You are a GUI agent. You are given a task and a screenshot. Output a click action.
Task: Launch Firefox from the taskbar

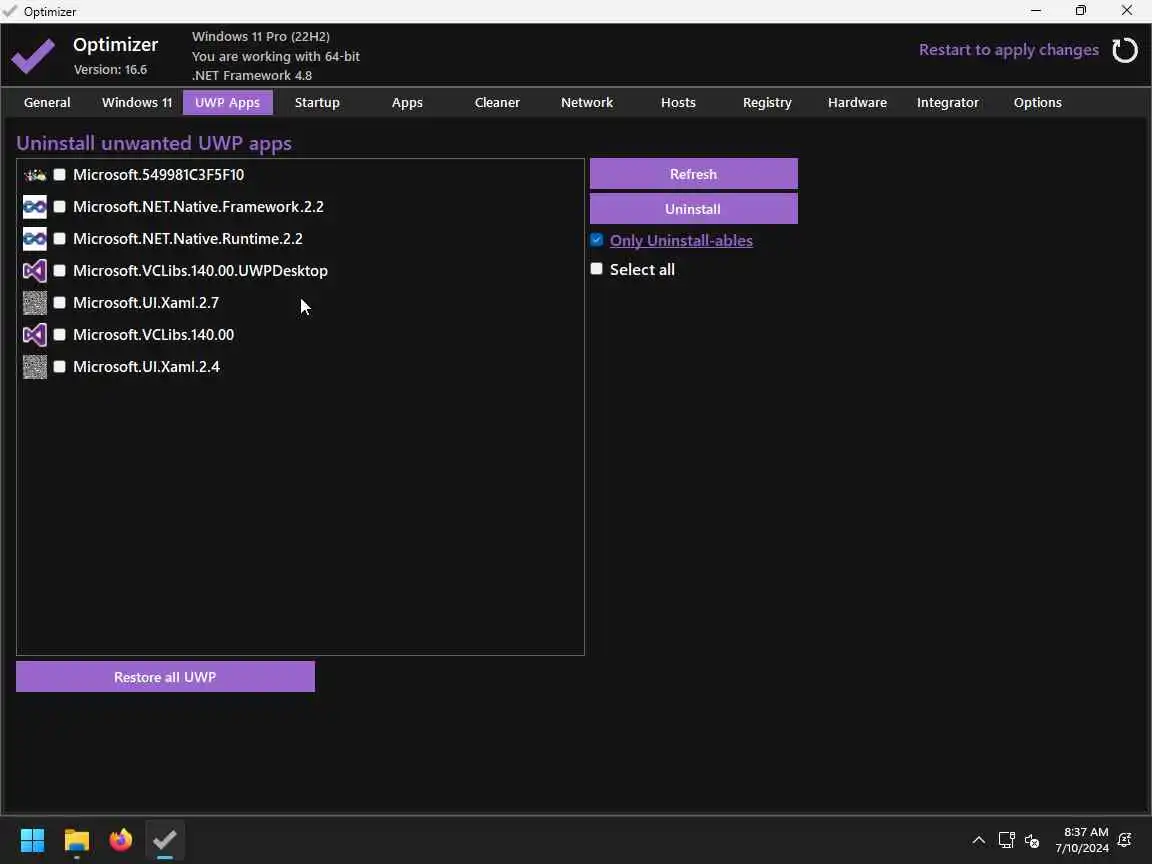coord(120,840)
